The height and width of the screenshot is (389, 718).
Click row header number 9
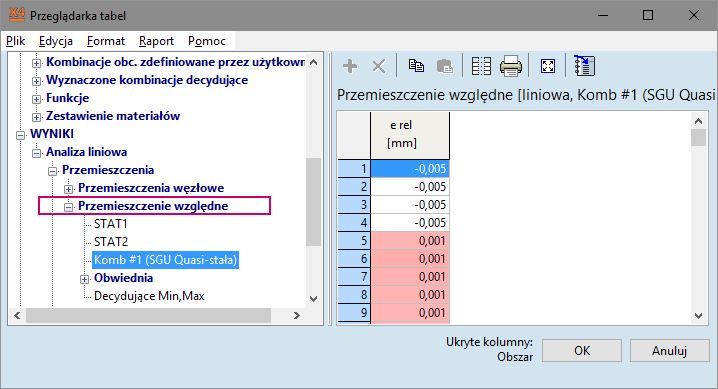354,313
